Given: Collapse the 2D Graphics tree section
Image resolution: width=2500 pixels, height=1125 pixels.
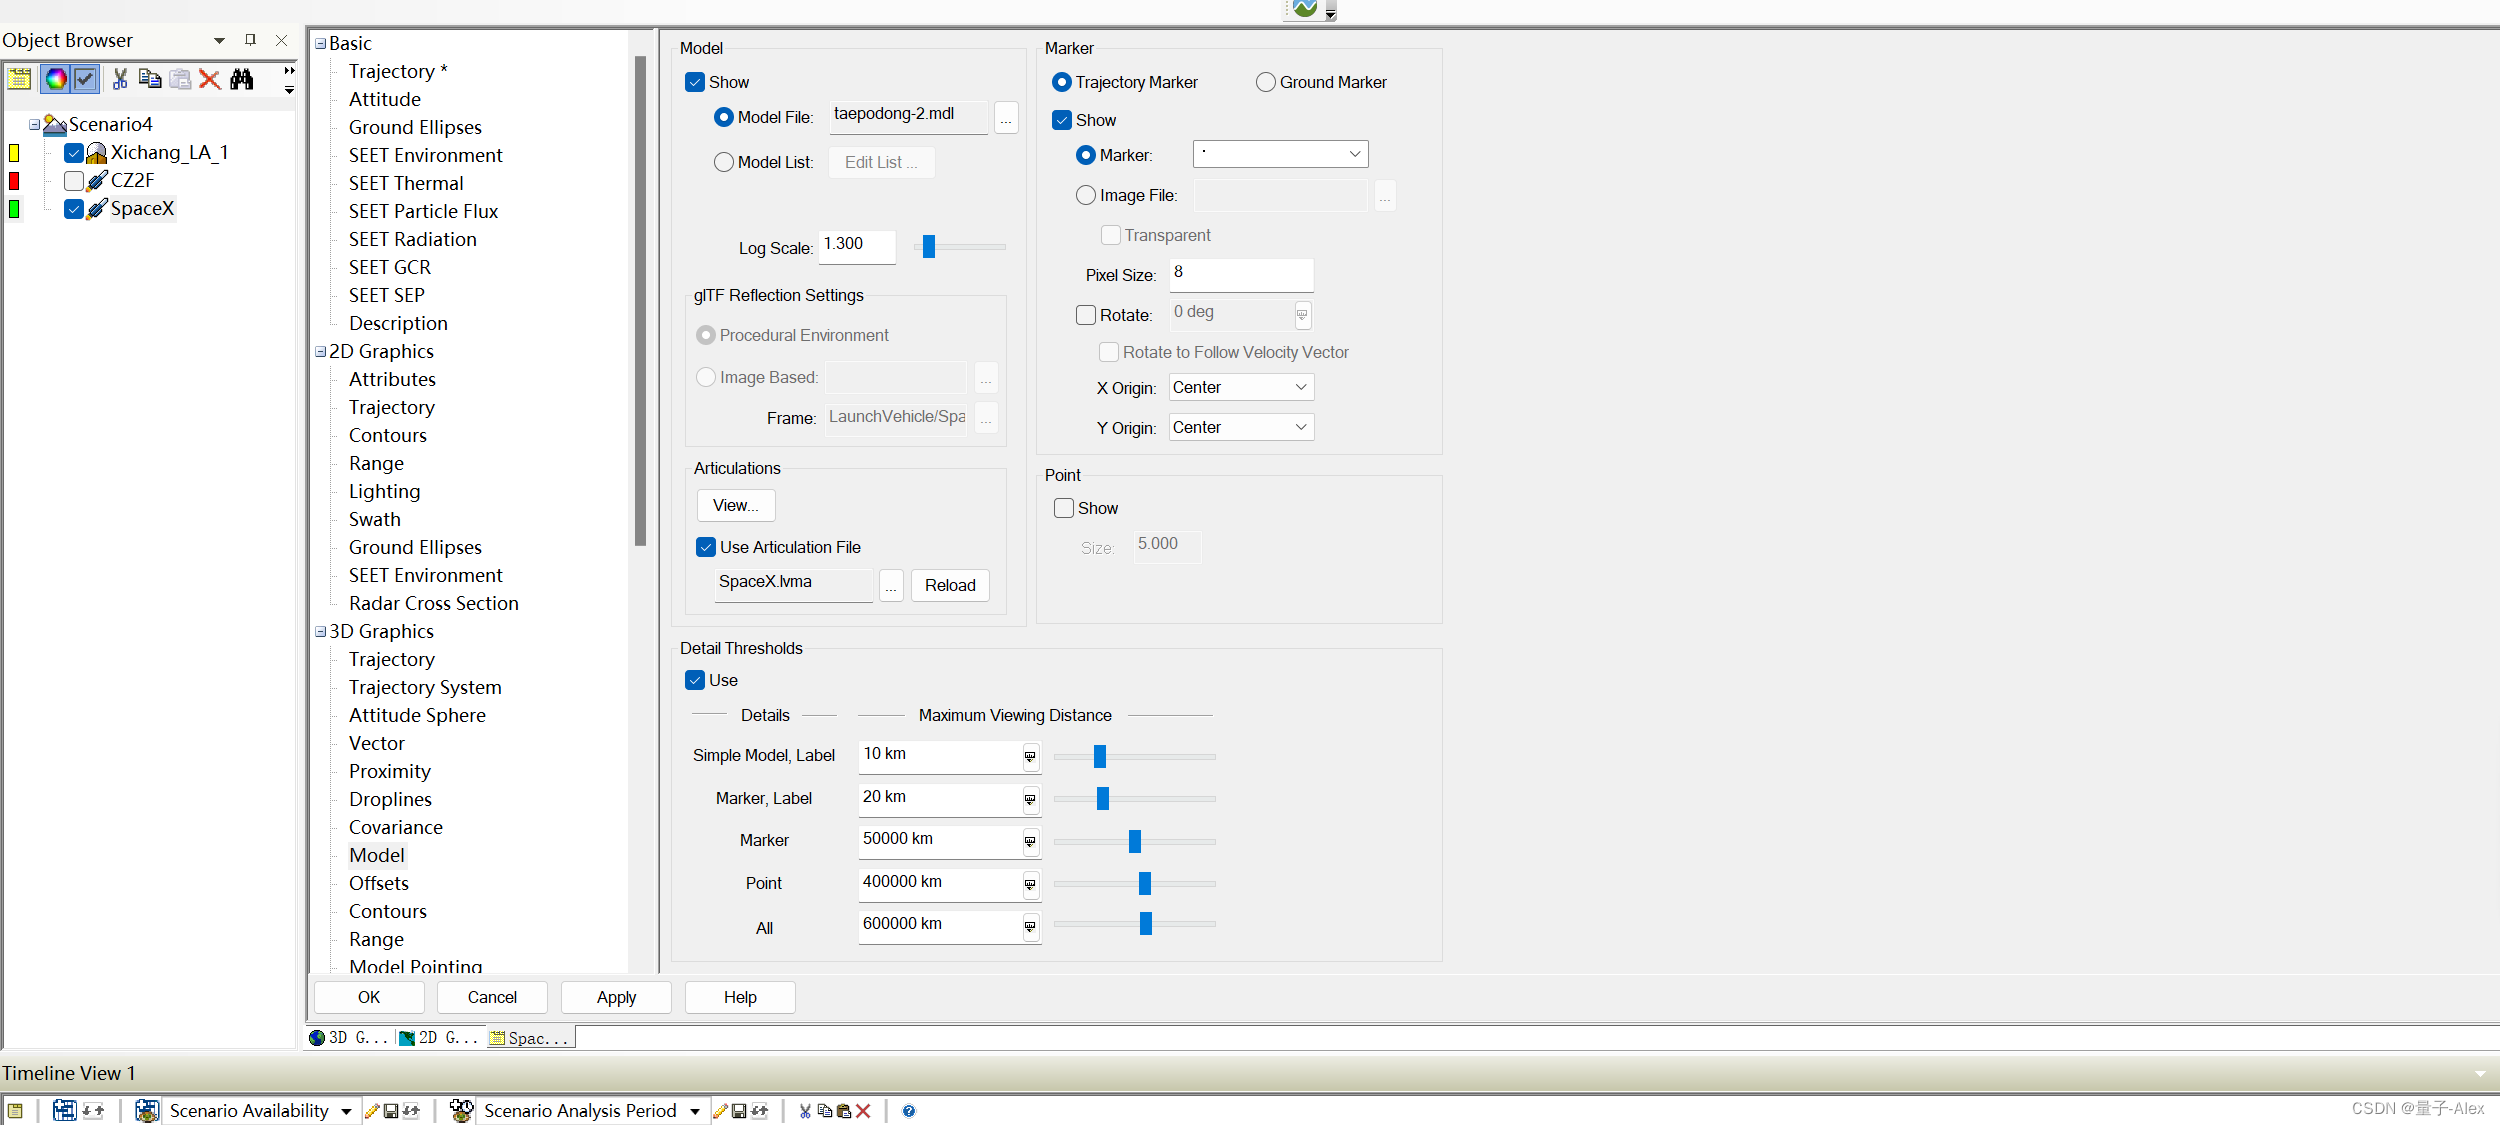Looking at the screenshot, I should [x=321, y=352].
